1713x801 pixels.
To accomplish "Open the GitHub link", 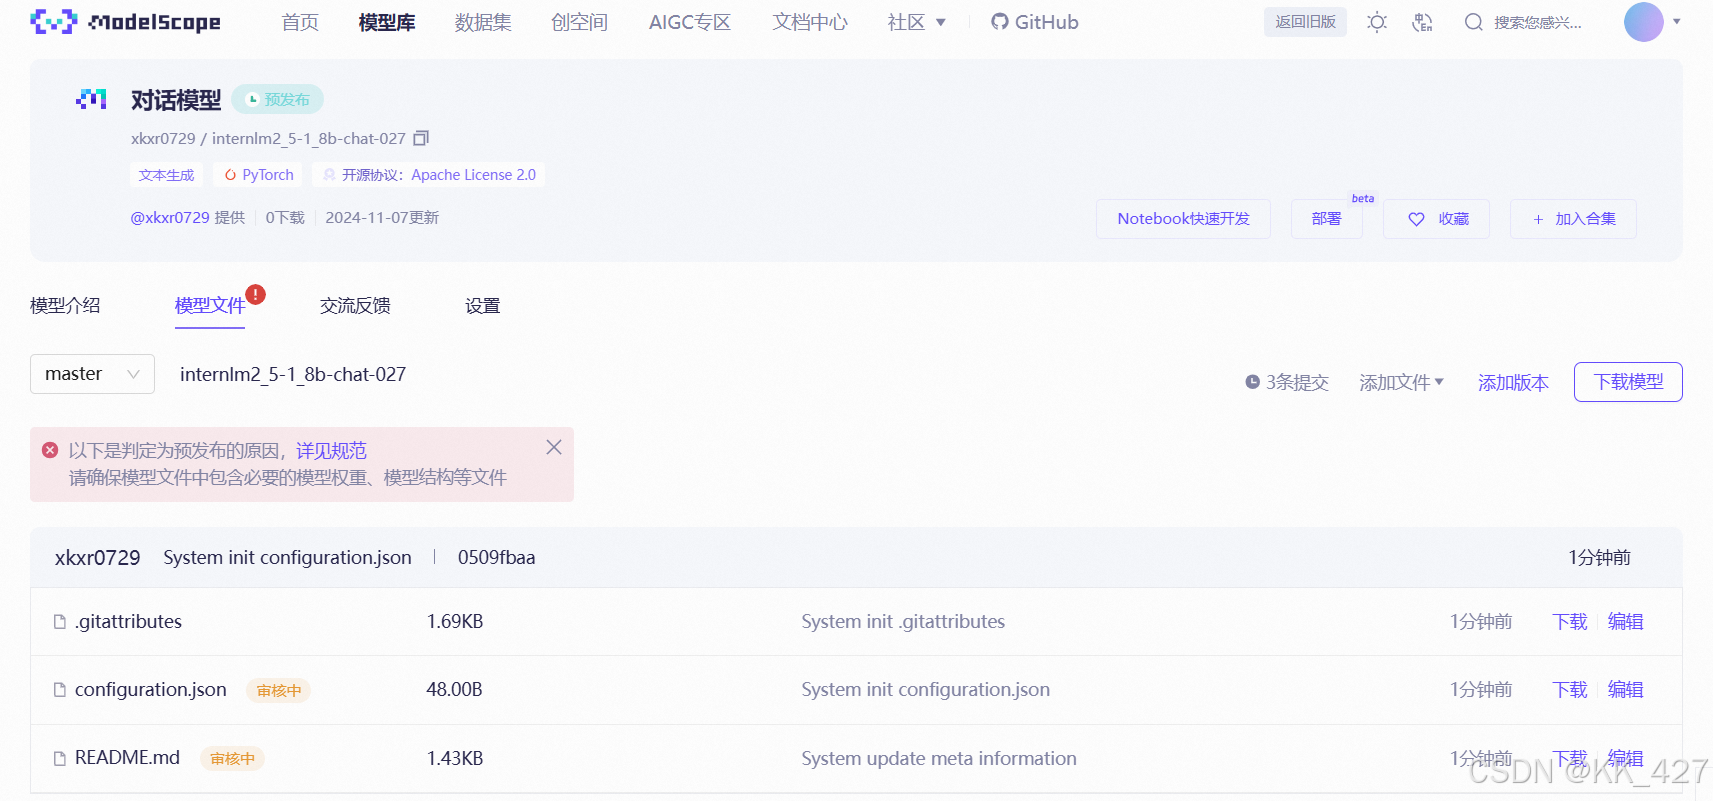I will coord(1035,22).
